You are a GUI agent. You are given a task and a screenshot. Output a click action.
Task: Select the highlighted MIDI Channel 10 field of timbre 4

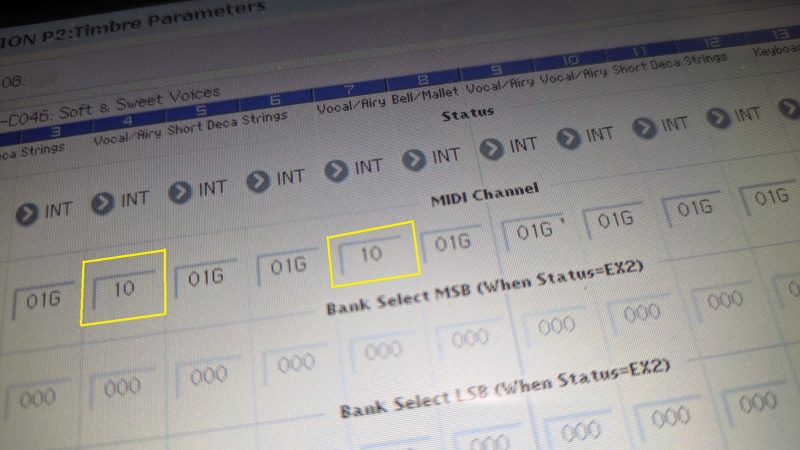[x=124, y=287]
